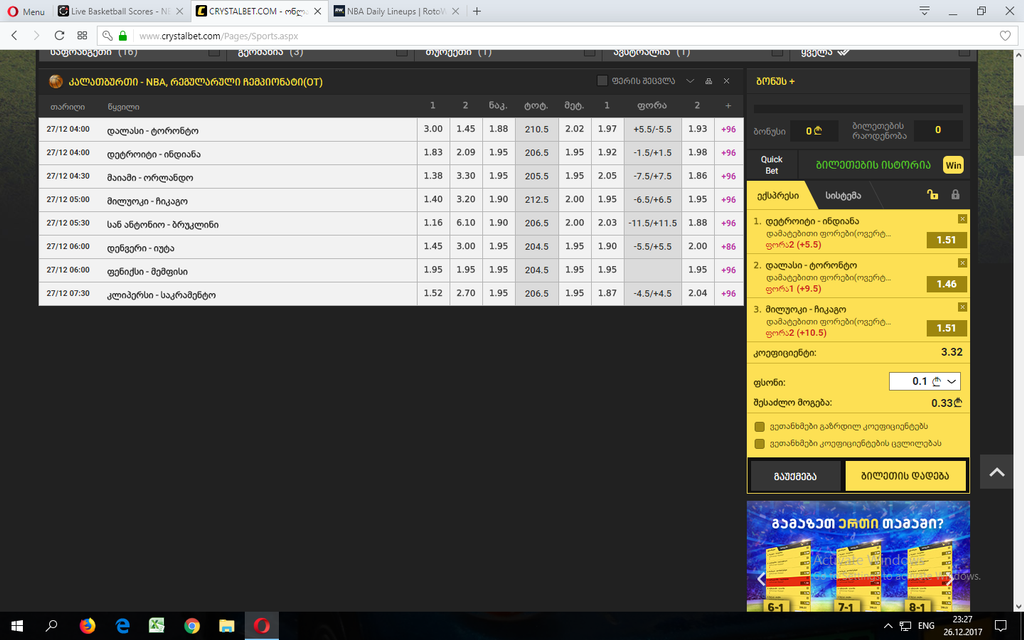Click 2.04 handicap odds for Clippers - Sacramento

[697, 294]
